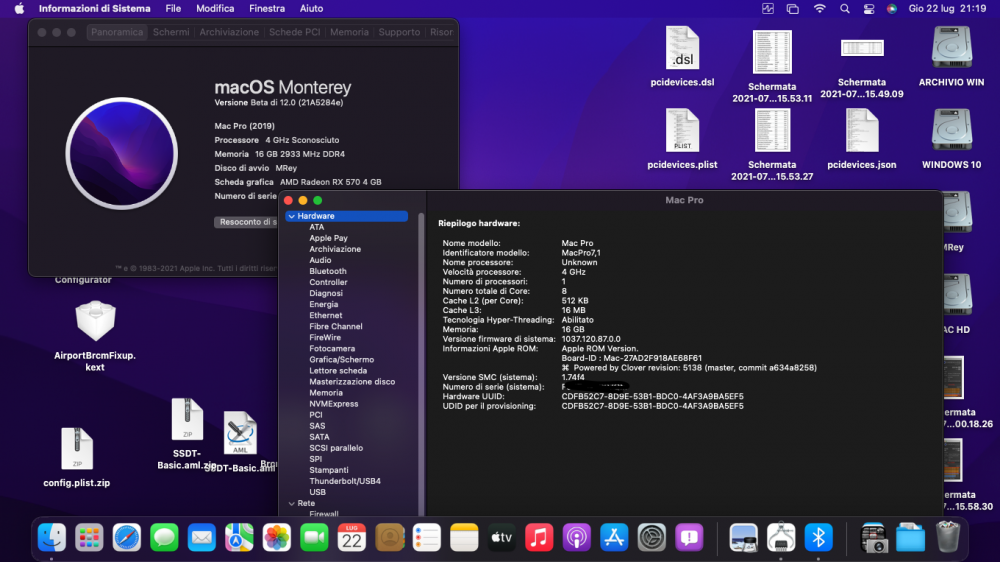
Task: Open Mail app in the dock
Action: click(x=202, y=538)
